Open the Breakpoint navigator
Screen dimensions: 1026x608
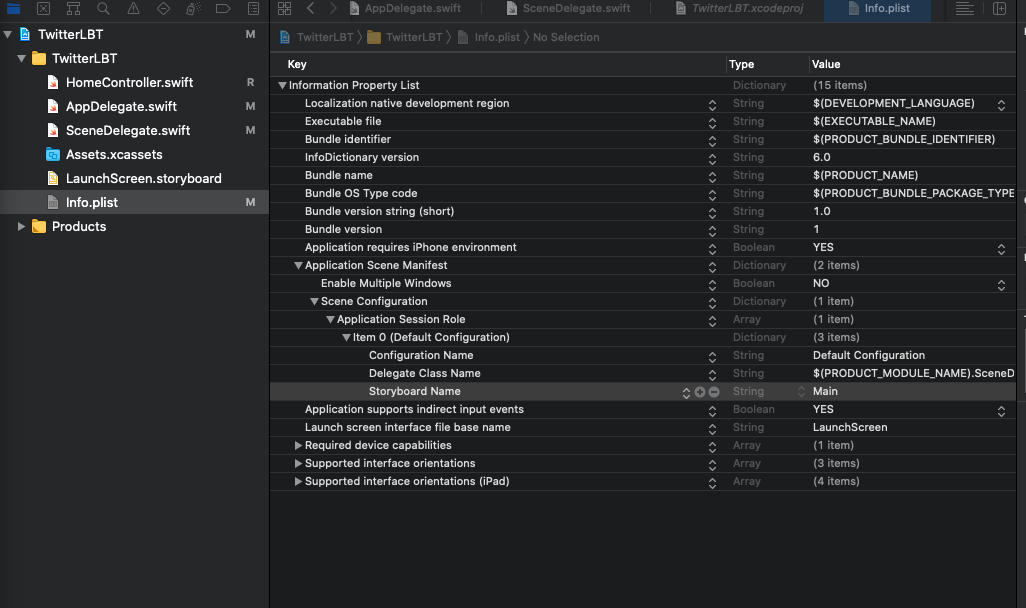tap(223, 9)
